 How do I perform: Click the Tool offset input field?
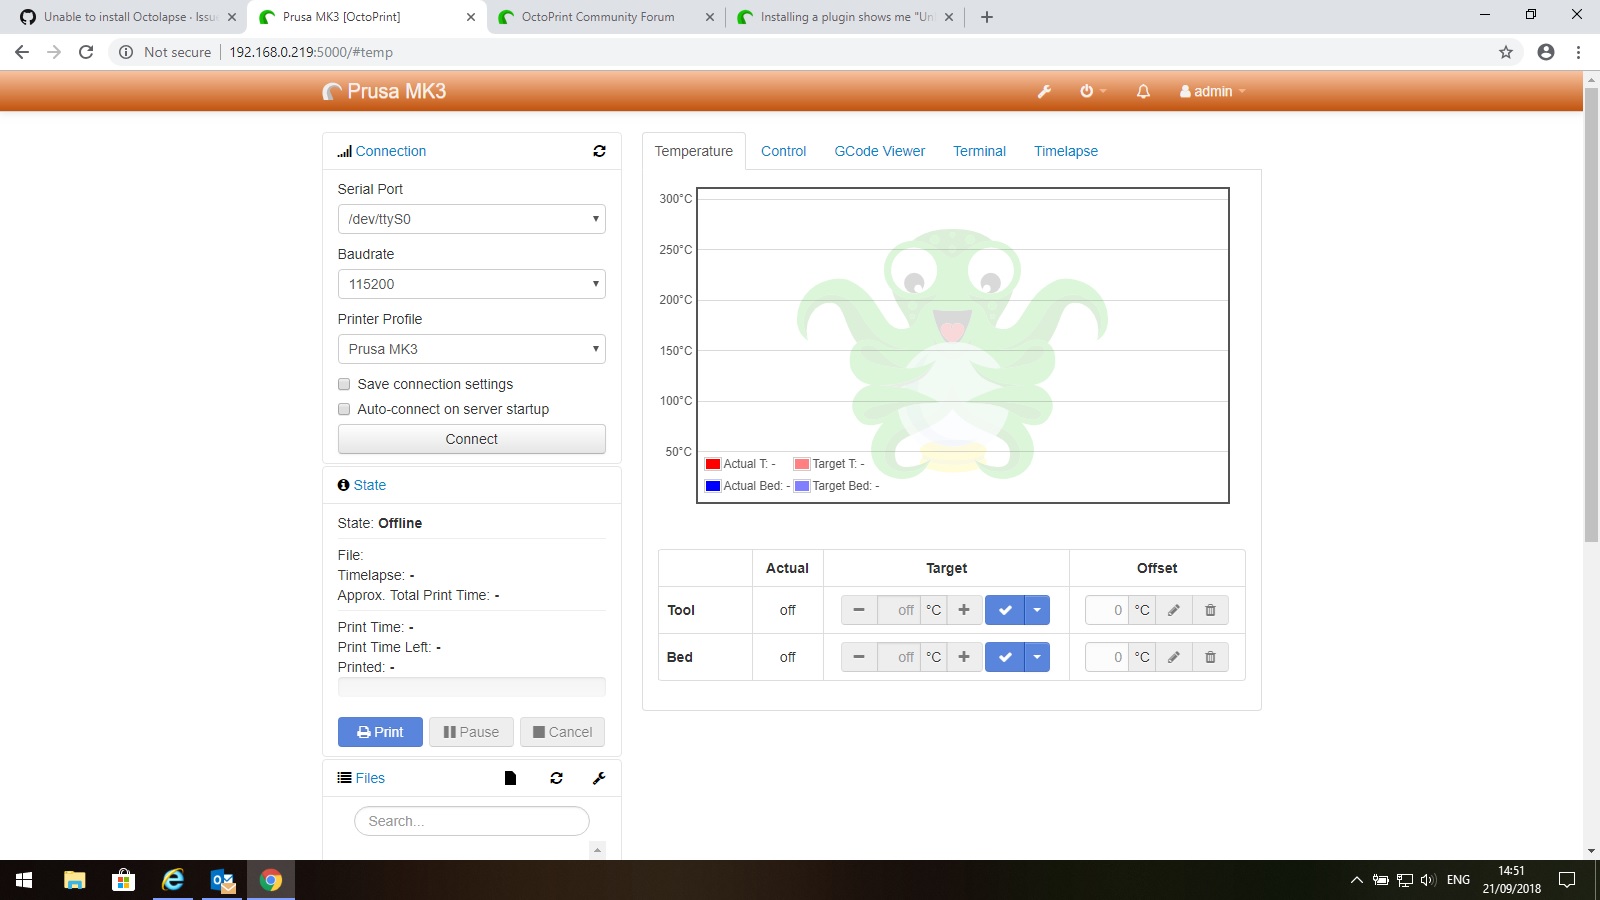(x=1108, y=610)
